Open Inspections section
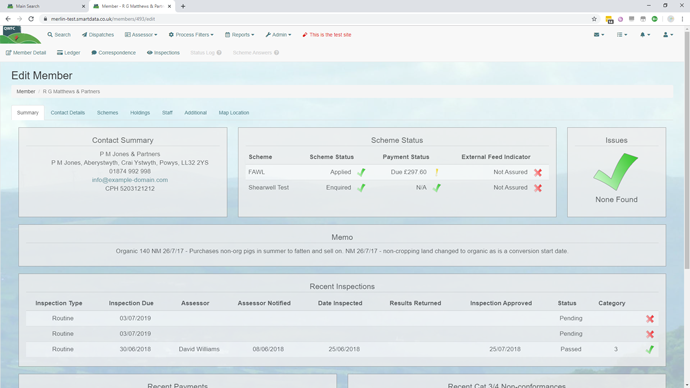The image size is (690, 388). click(163, 53)
